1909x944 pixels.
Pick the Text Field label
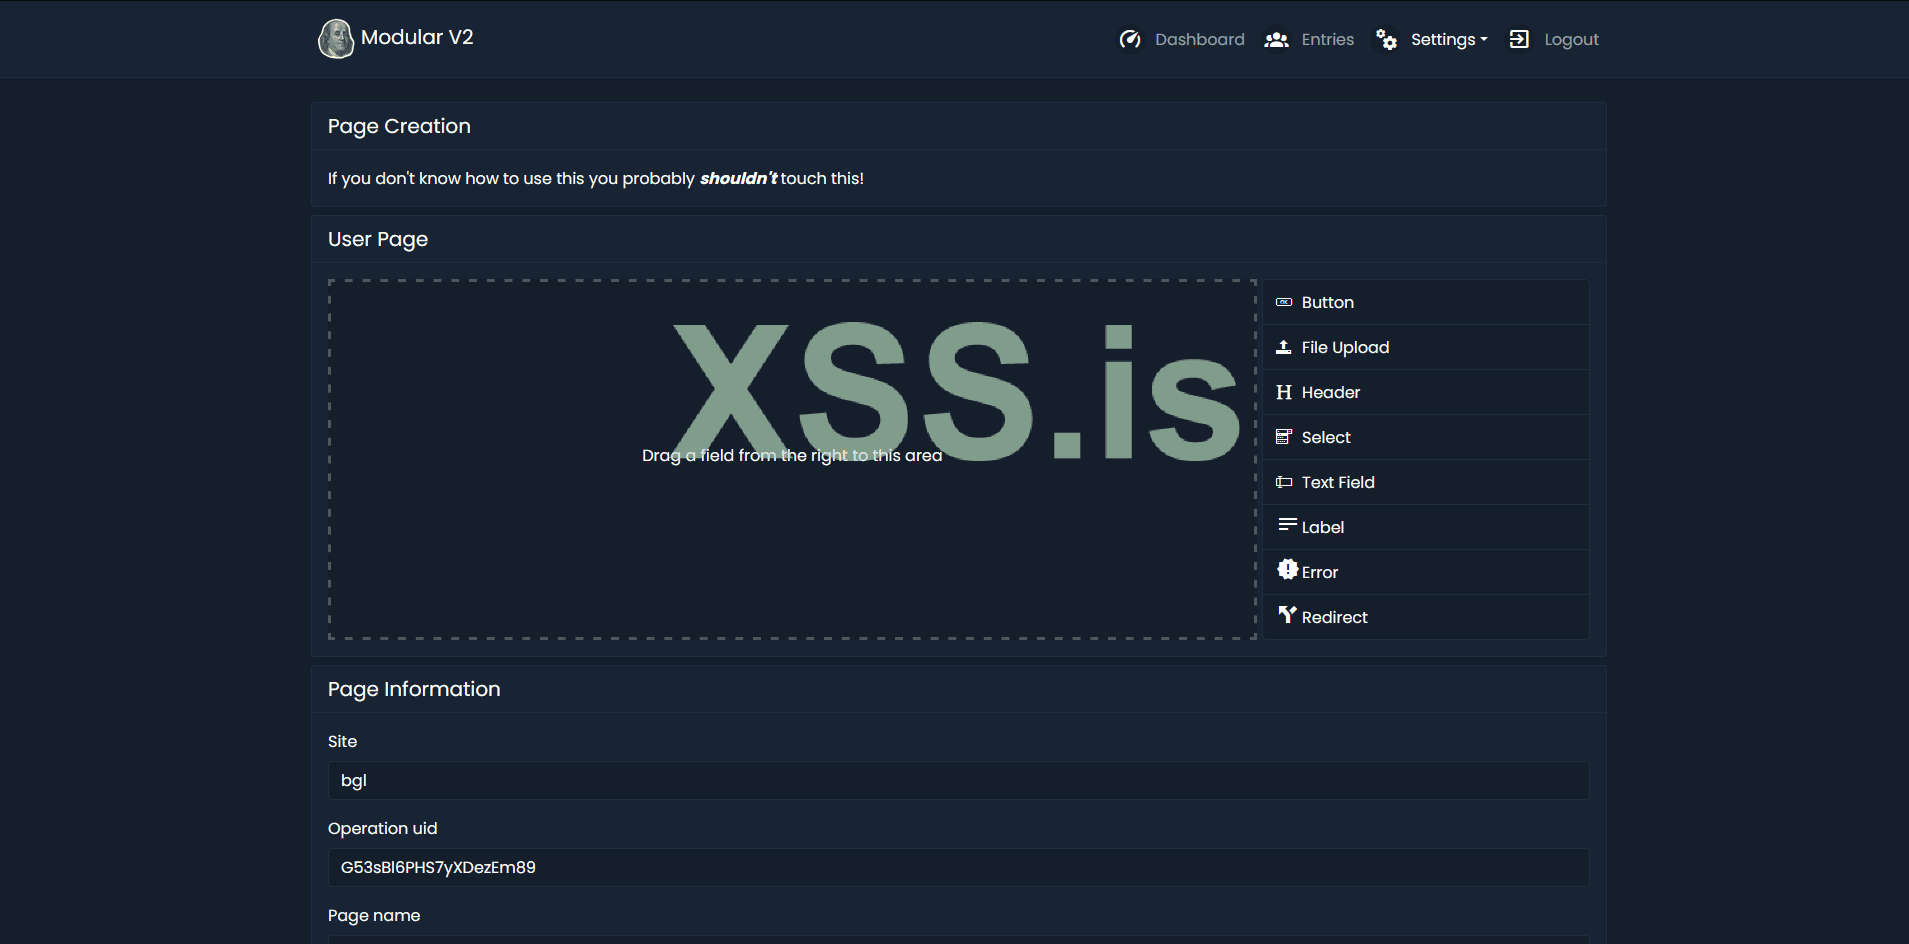tap(1338, 482)
